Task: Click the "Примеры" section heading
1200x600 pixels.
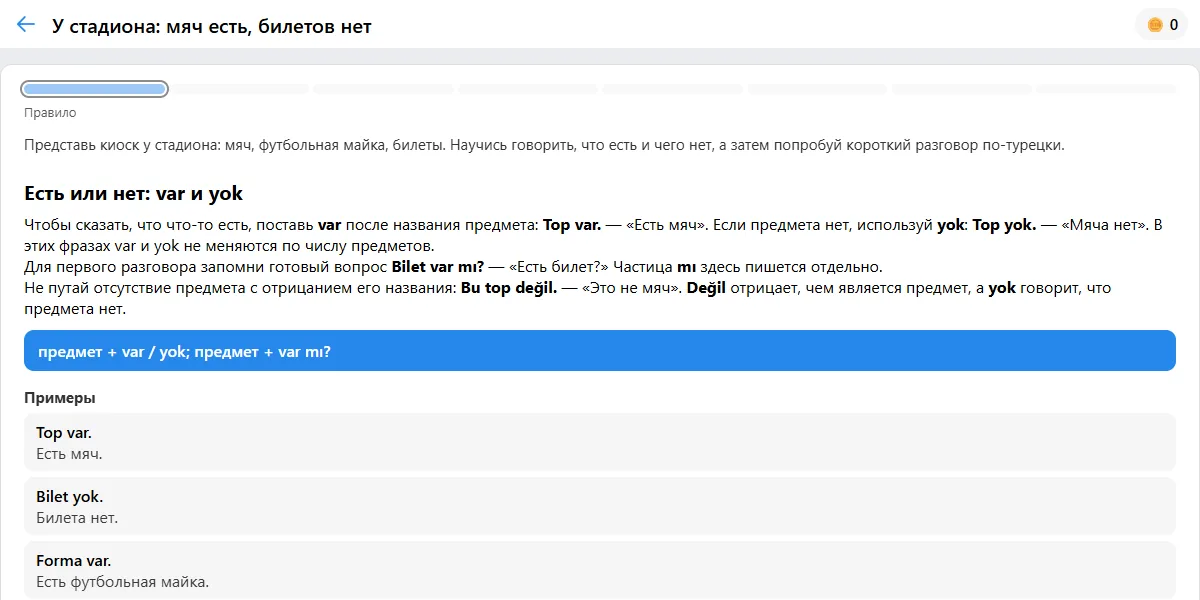Action: pyautogui.click(x=60, y=398)
